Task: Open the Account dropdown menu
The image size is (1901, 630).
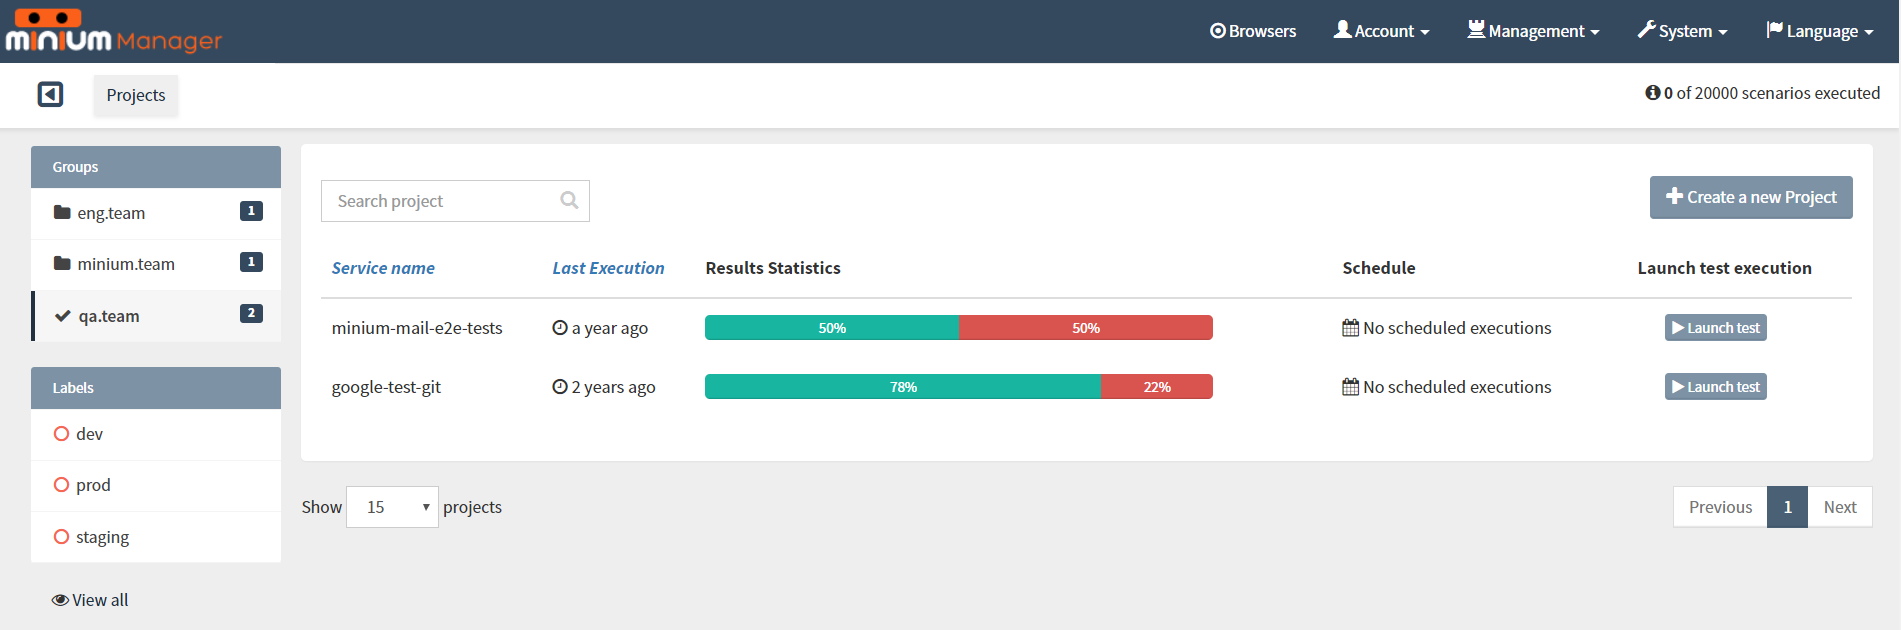Action: click(x=1381, y=31)
